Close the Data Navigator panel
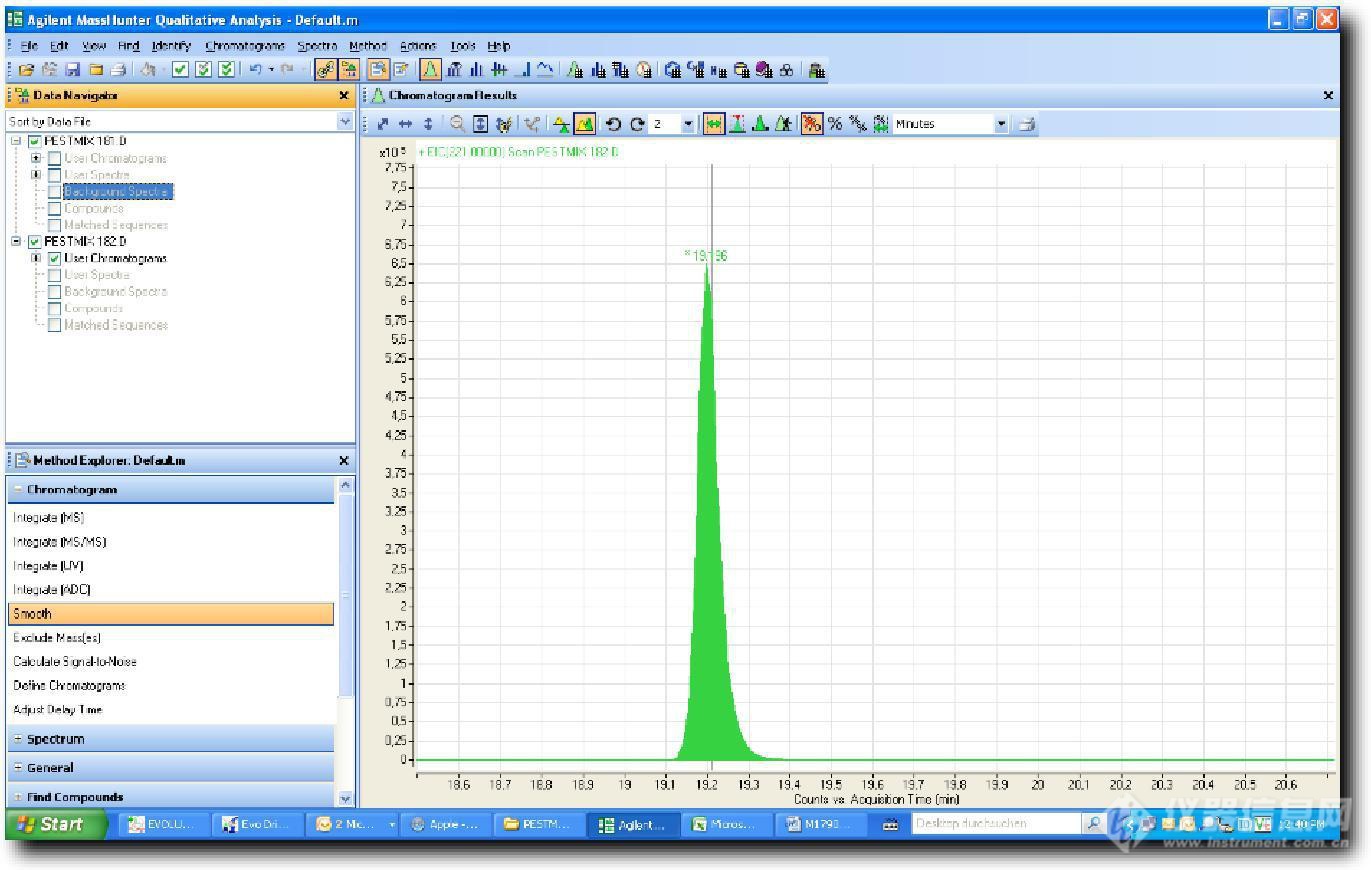Image resolution: width=1371 pixels, height=870 pixels. 344,96
